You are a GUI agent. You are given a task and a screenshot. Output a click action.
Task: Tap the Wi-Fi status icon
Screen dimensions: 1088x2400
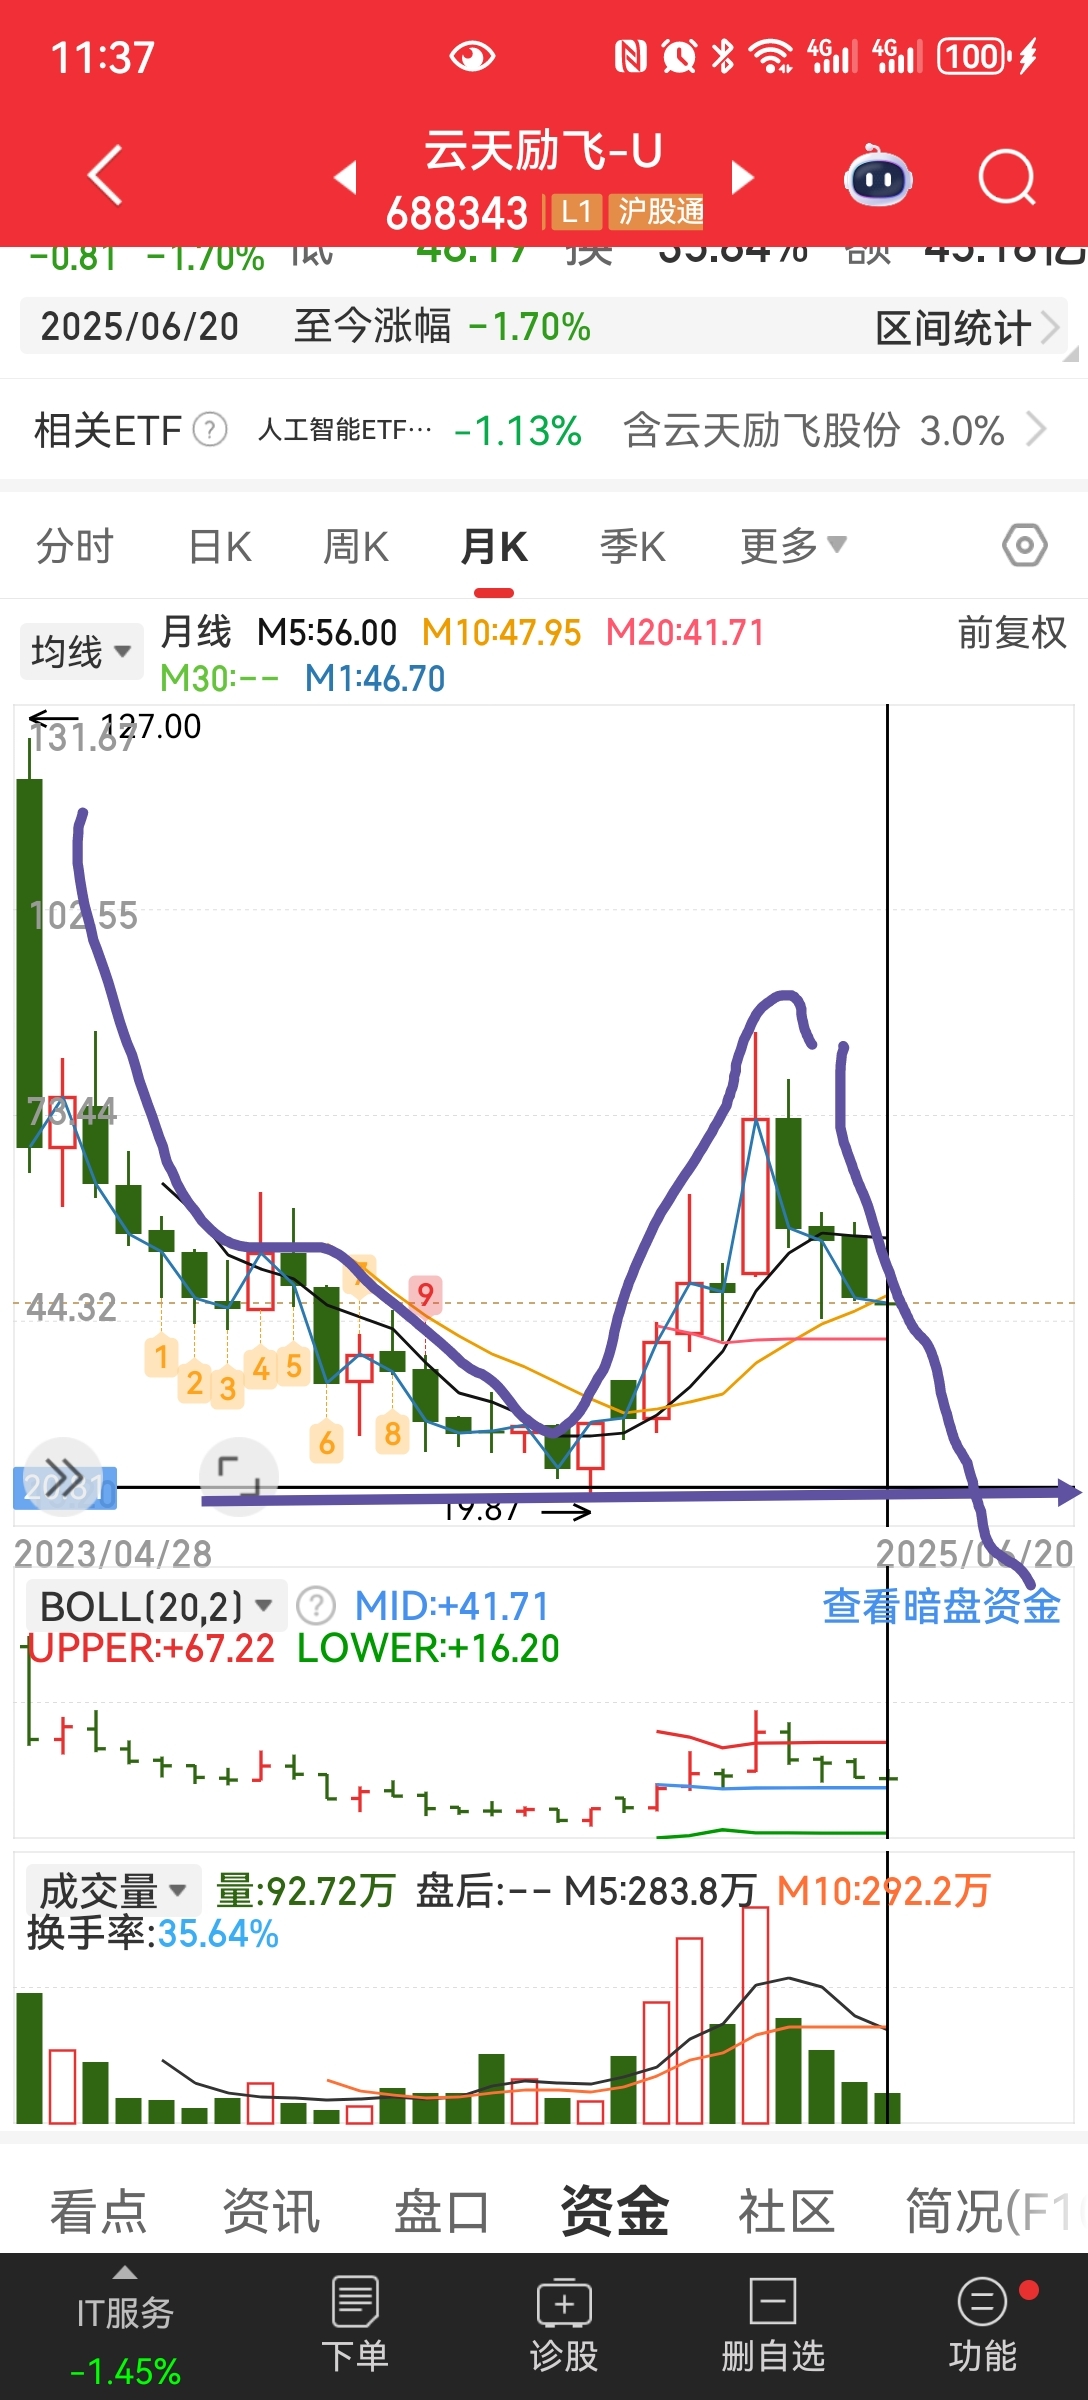771,56
